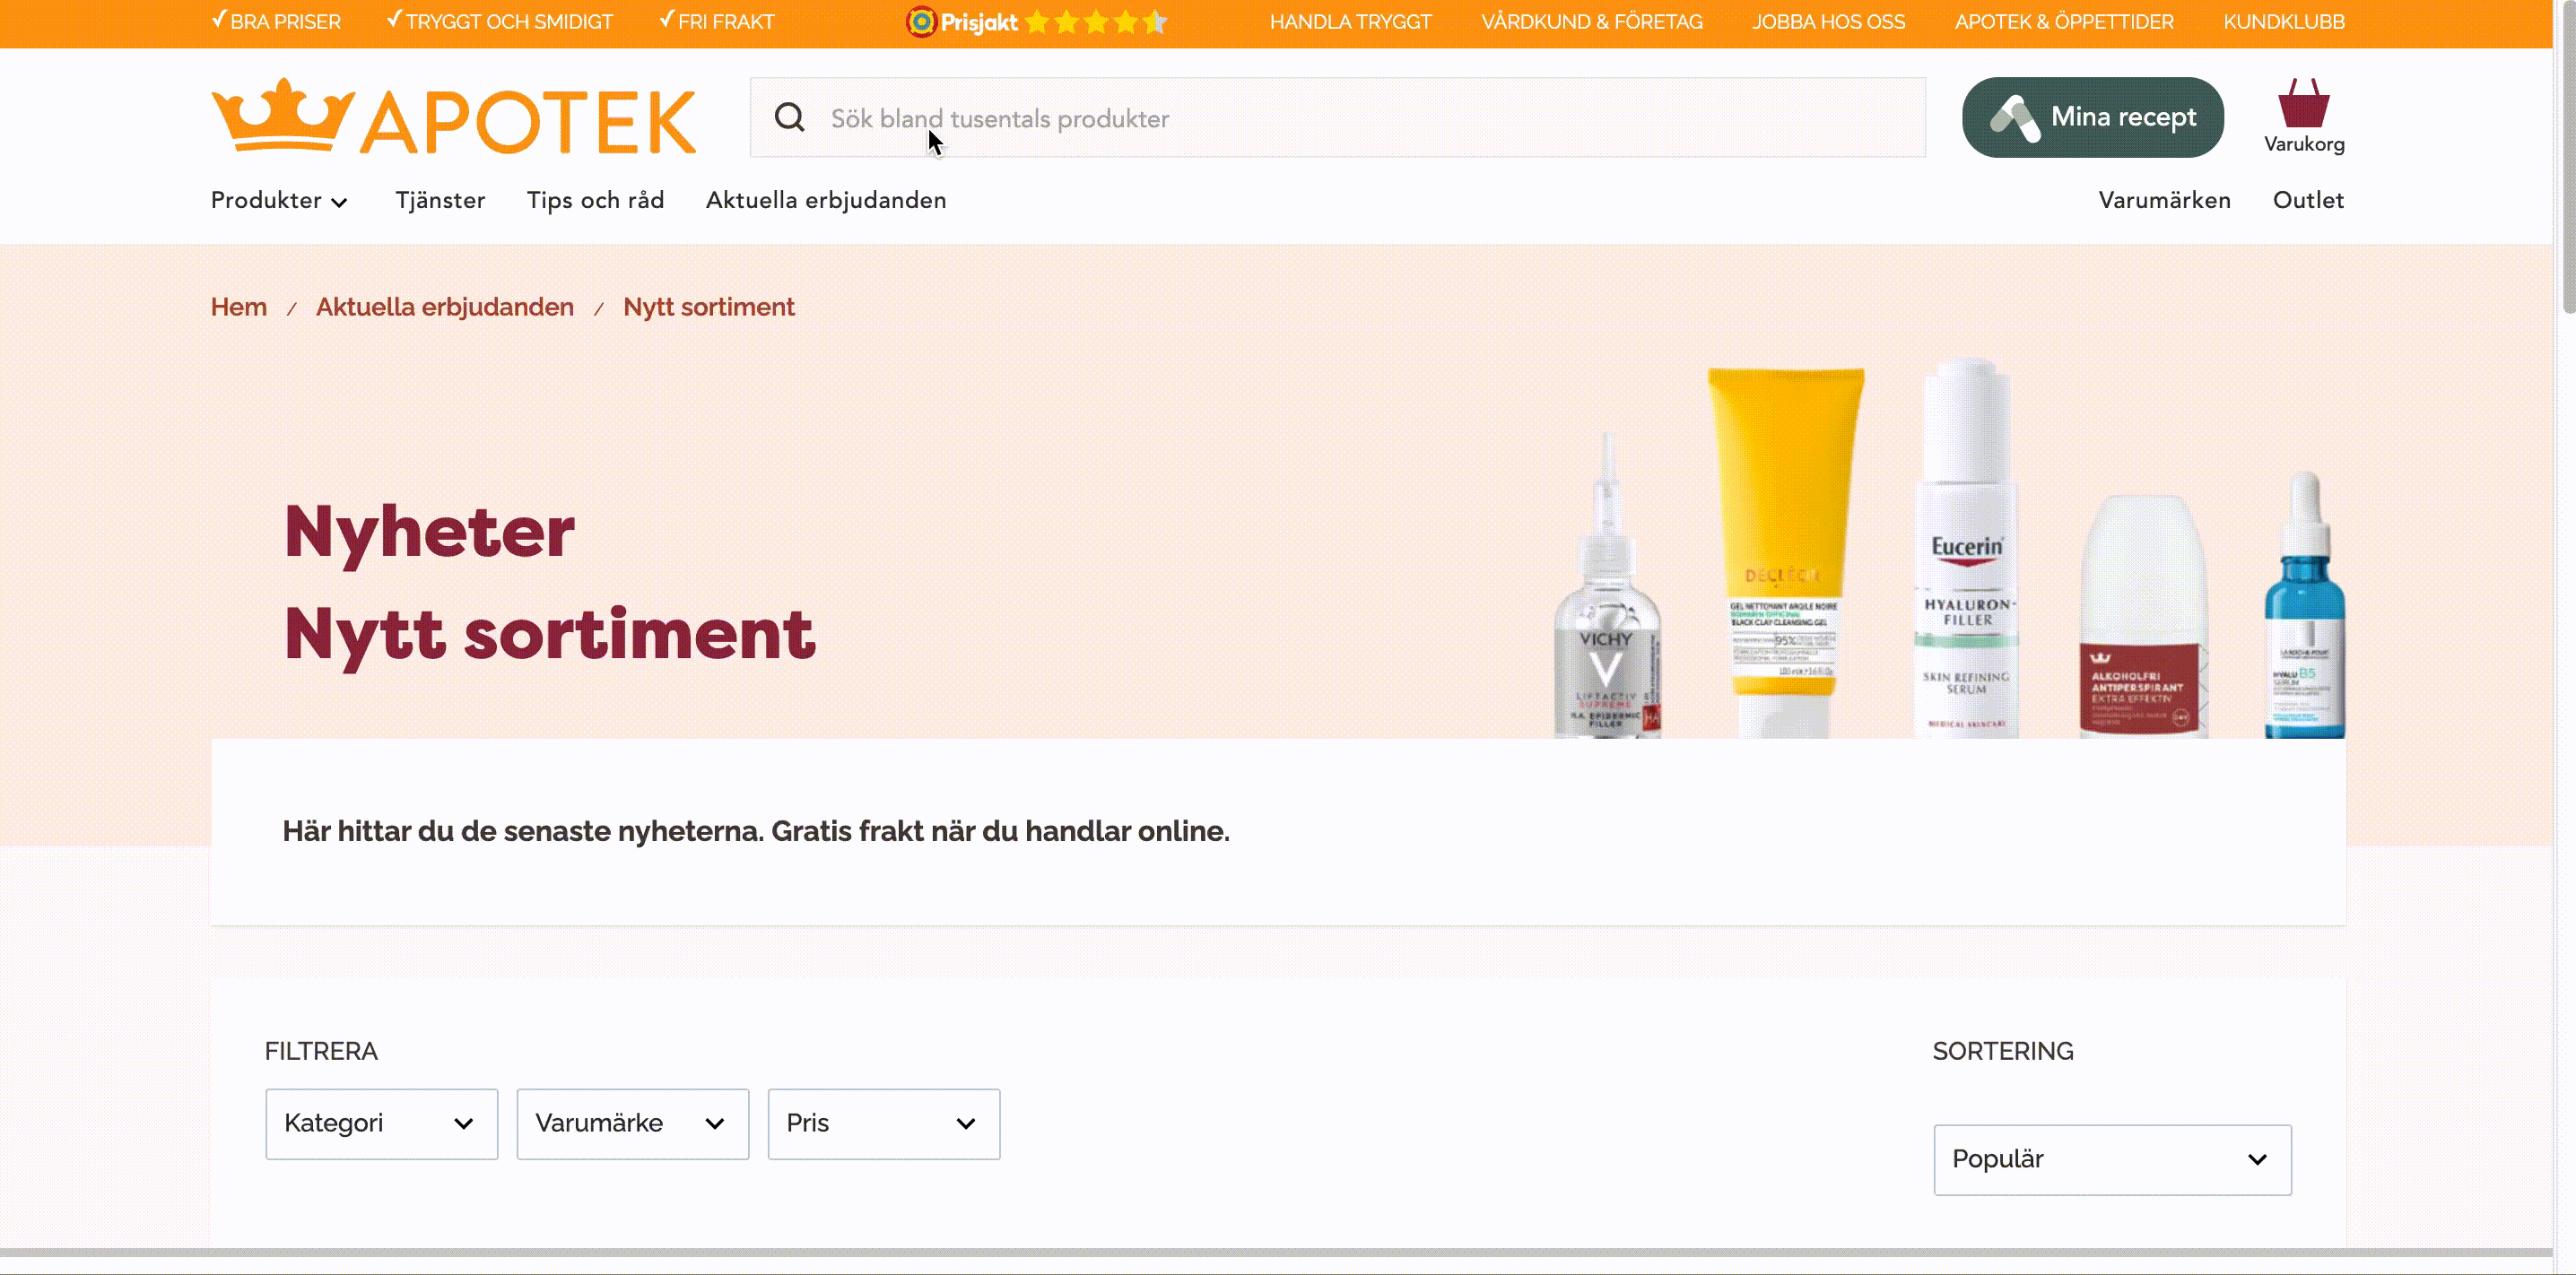Image resolution: width=2576 pixels, height=1275 pixels.
Task: Click the Vichy serum bottle image
Action: 1607,586
